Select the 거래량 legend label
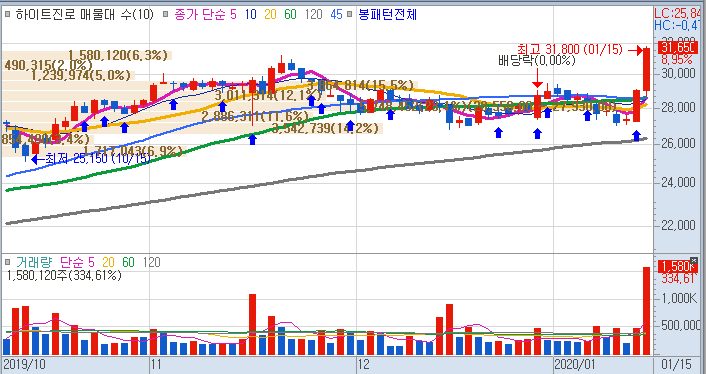Screen dimensions: 706x374 point(34,262)
